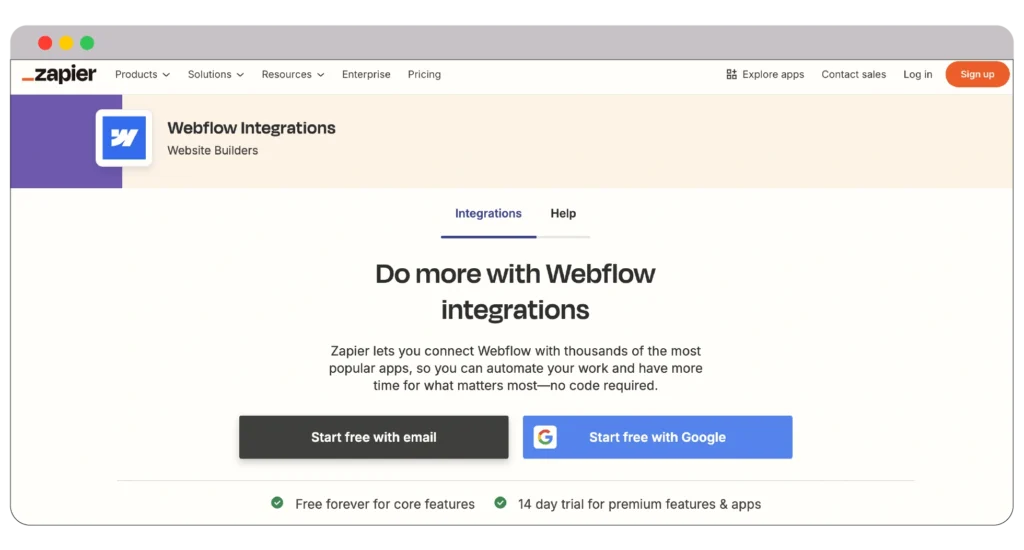Viewport: 1024px width, 550px height.
Task: Open the Pricing page
Action: tap(424, 74)
